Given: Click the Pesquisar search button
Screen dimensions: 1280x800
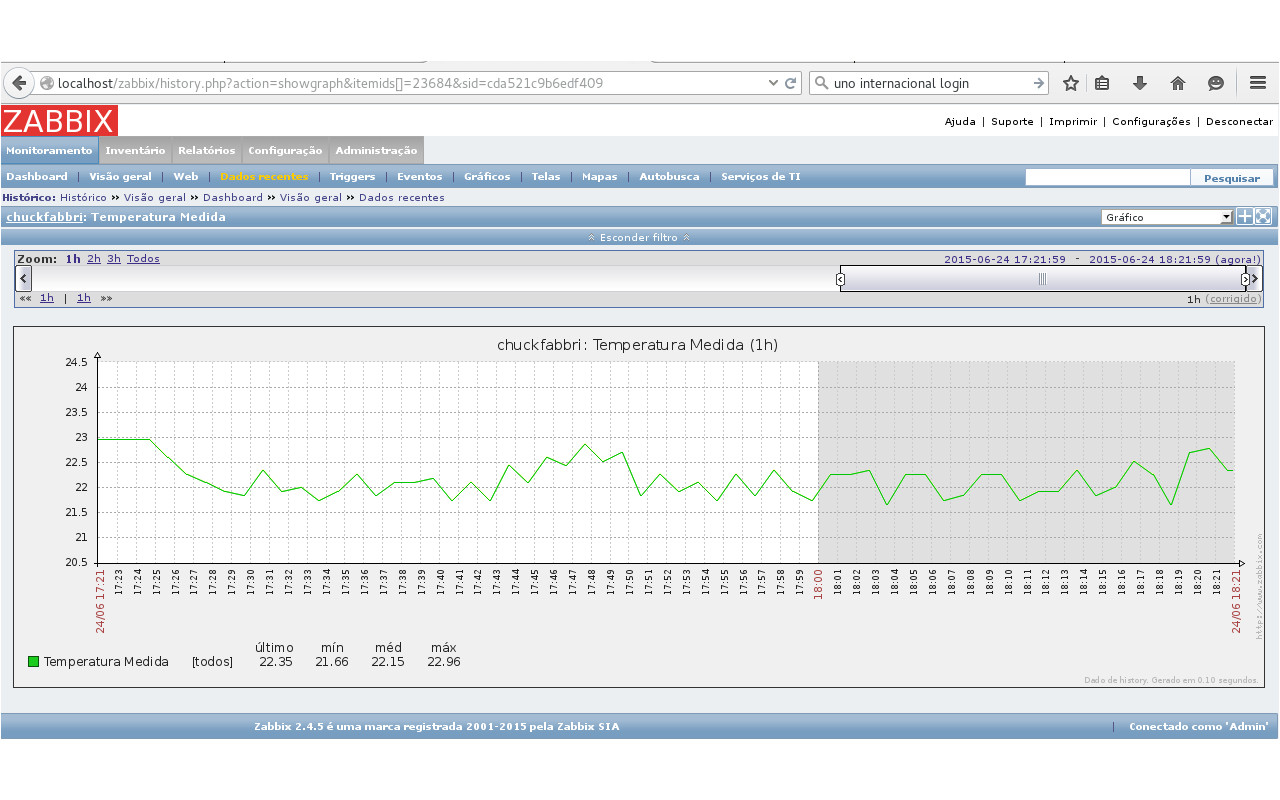Looking at the screenshot, I should [x=1232, y=178].
